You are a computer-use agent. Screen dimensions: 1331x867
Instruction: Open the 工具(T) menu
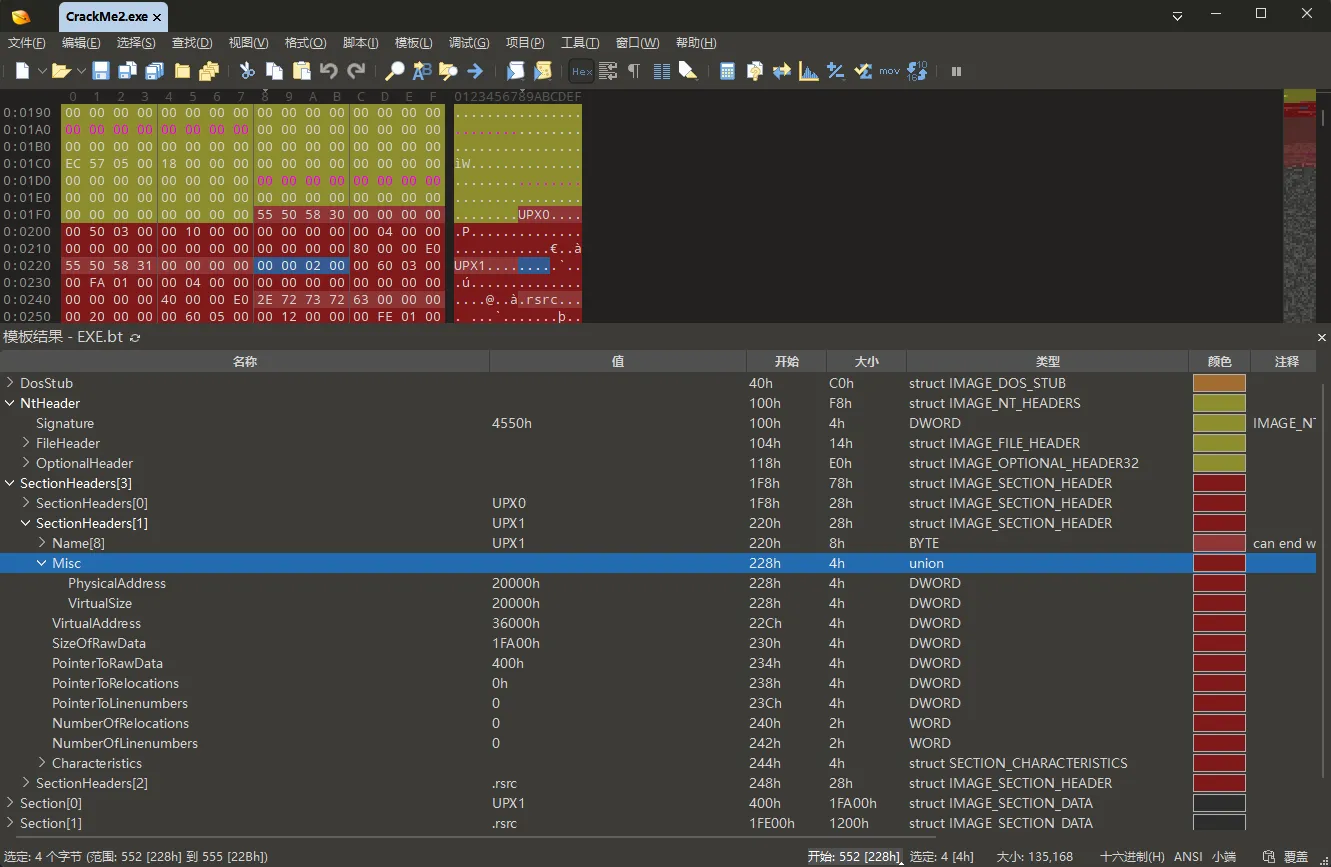pos(580,43)
